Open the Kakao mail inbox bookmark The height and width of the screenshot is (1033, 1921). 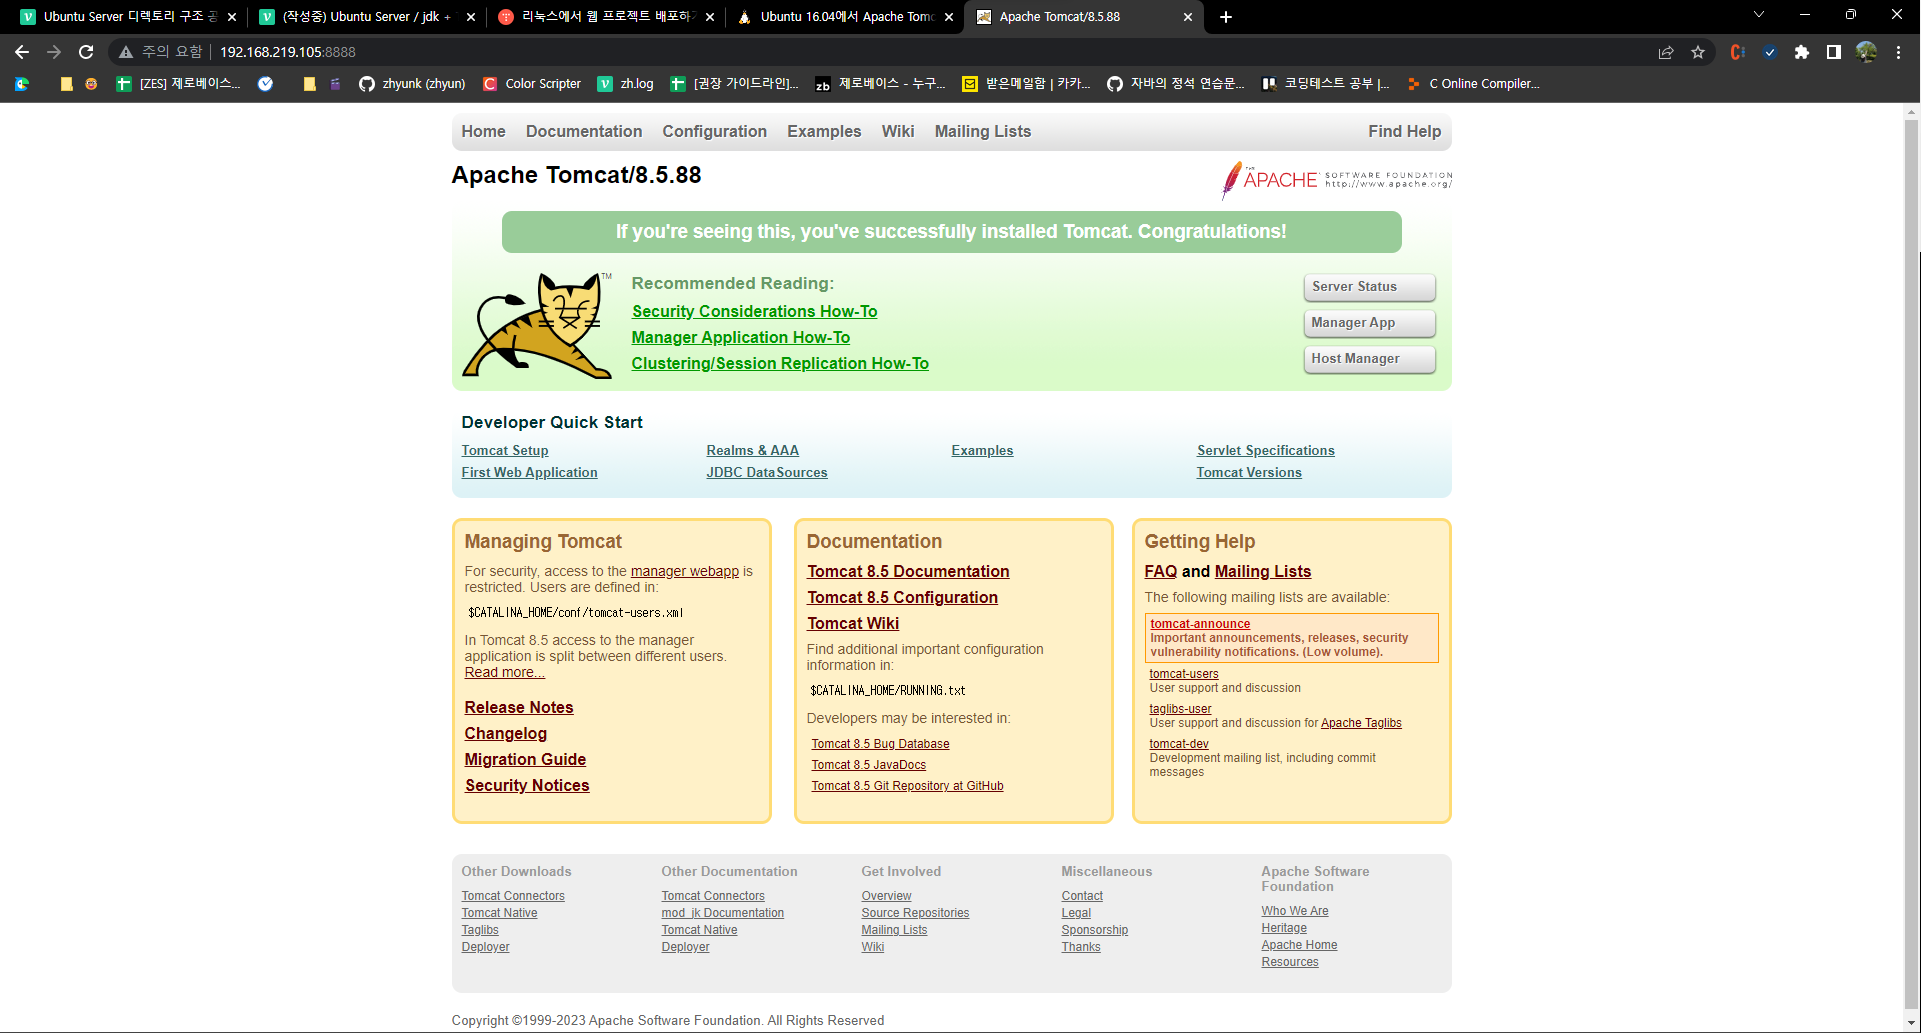pos(1027,84)
